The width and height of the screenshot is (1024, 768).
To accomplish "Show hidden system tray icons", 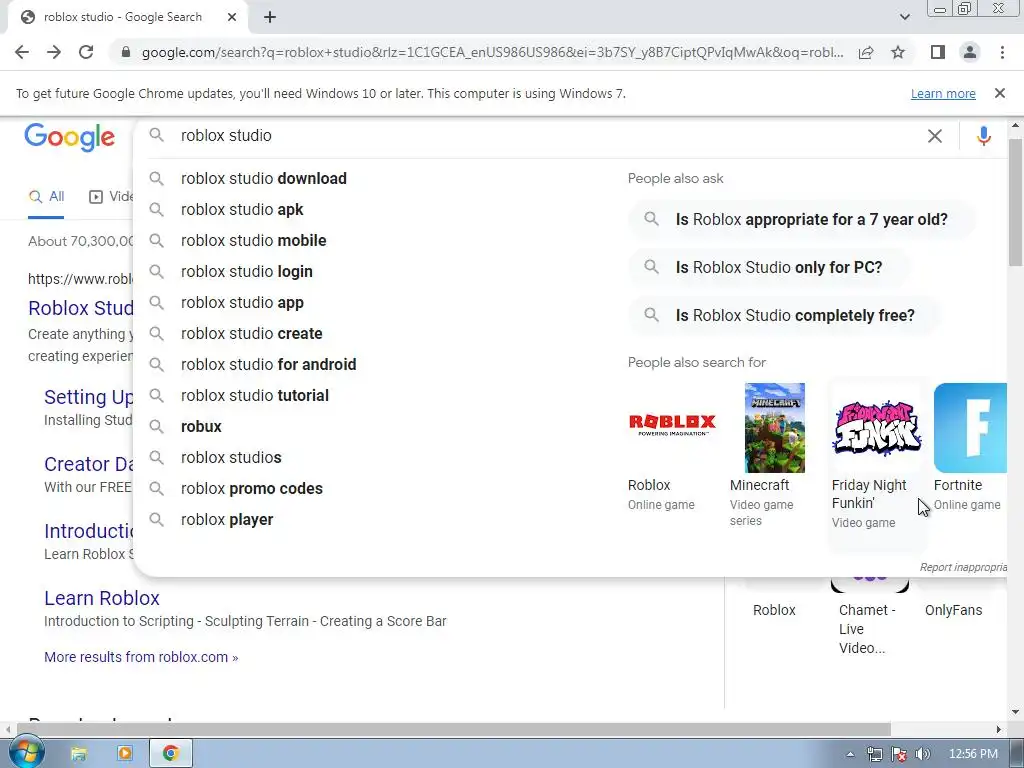I will 850,754.
